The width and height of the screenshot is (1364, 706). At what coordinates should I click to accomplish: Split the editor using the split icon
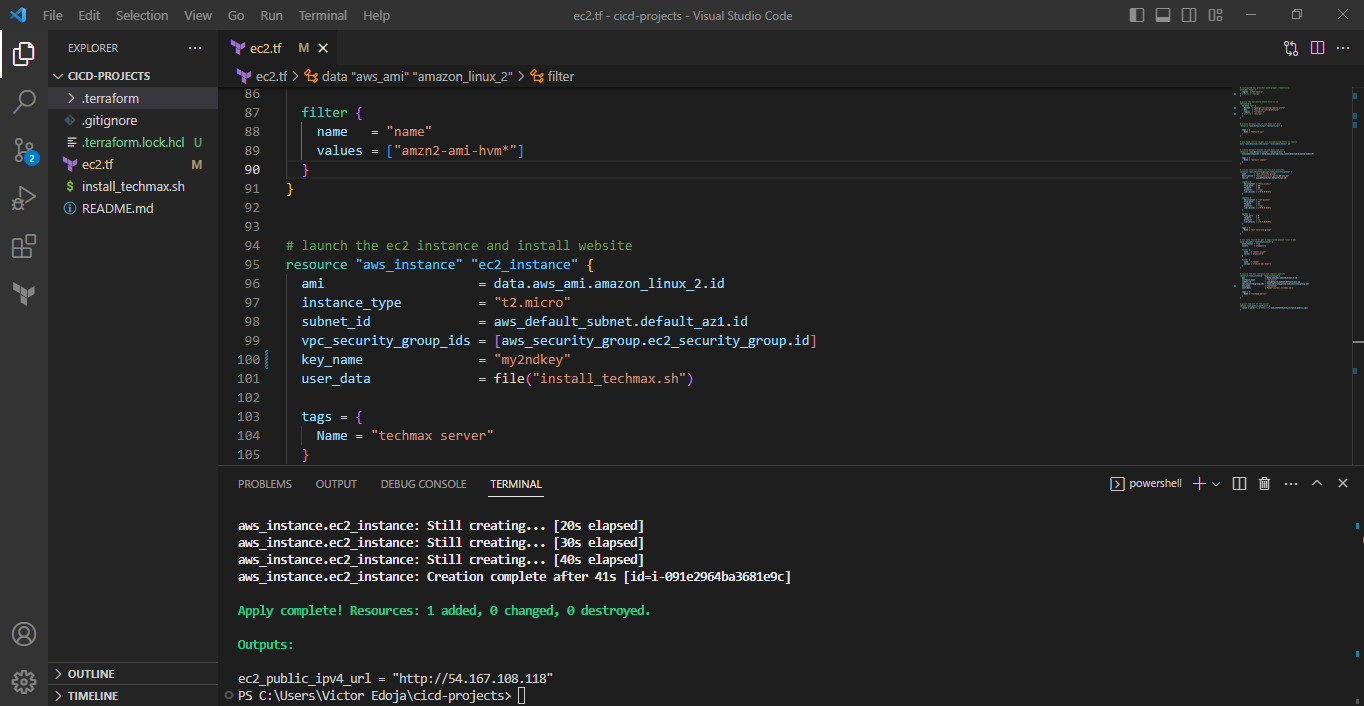[x=1317, y=46]
